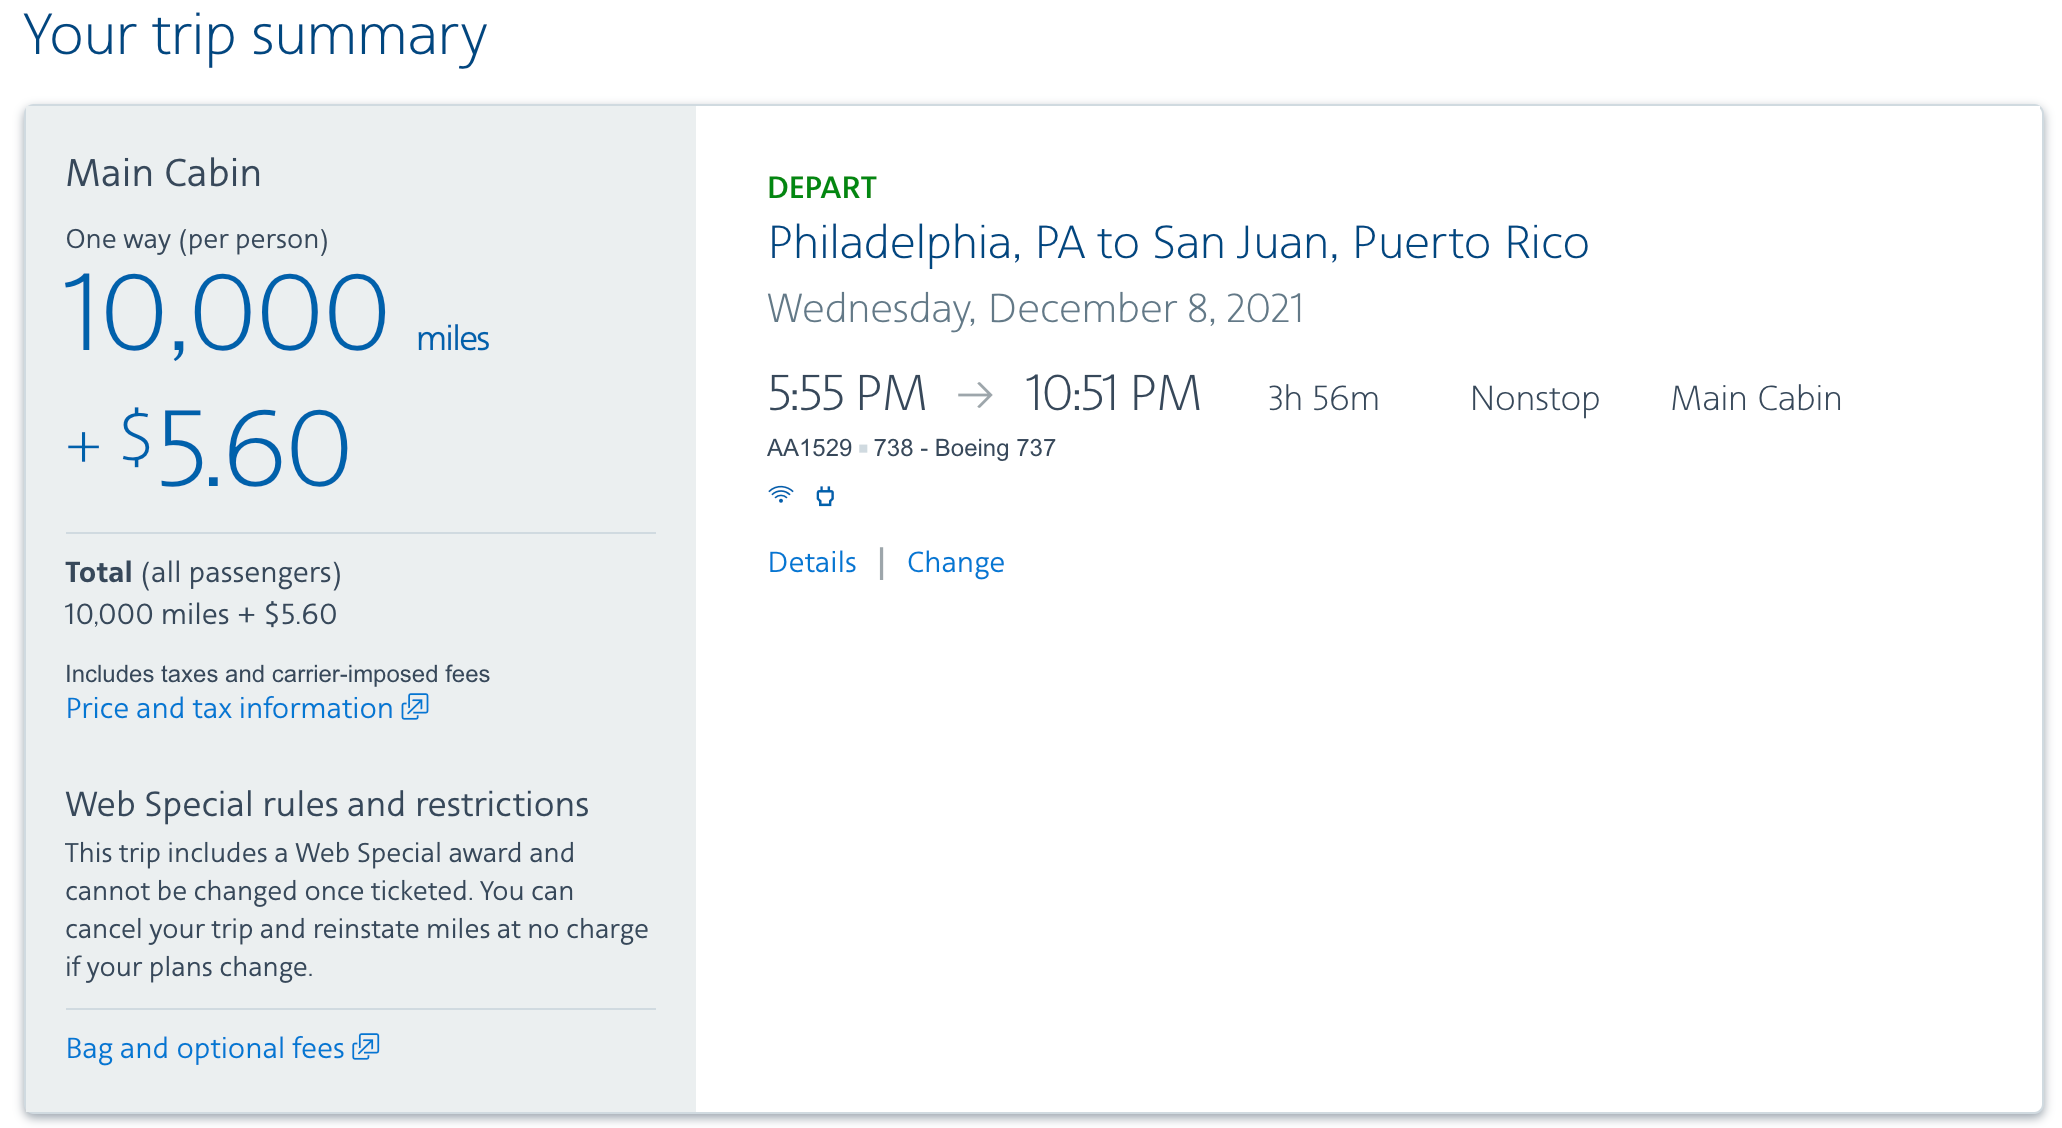Click the Philadelphia to San Juan route title
The image size is (2062, 1128).
point(1177,243)
